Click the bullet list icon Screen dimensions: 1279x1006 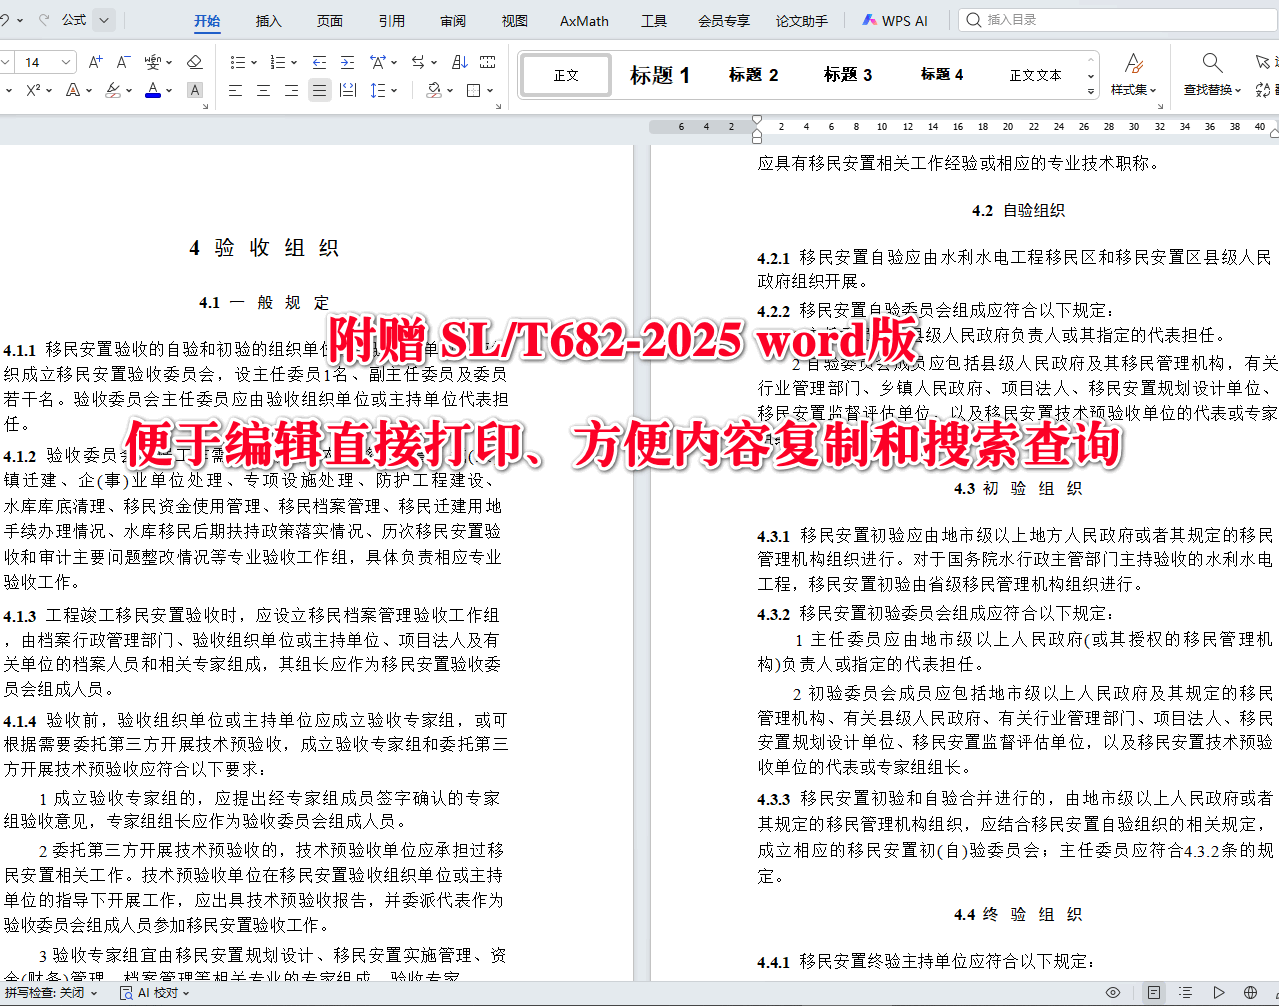click(x=238, y=62)
